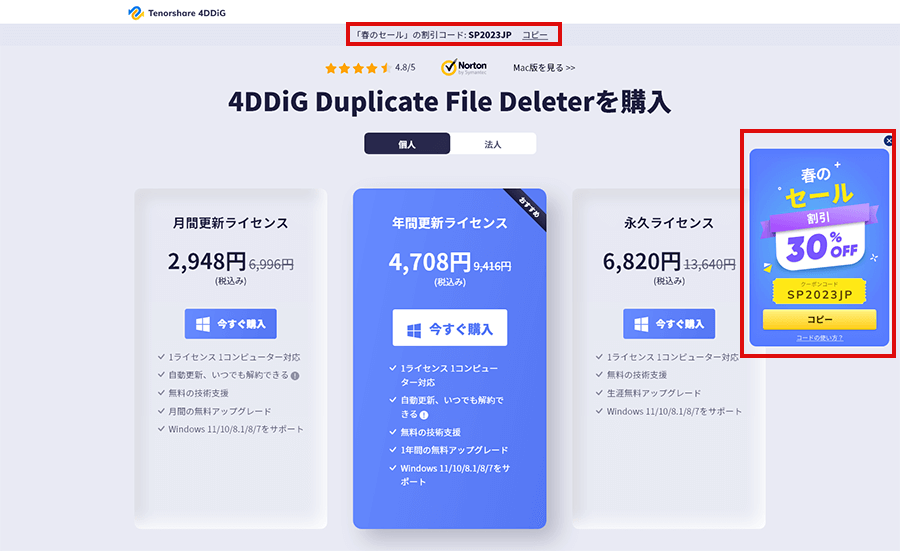Open コードの使い方 link in popup
The width and height of the screenshot is (900, 551).
pos(820,338)
